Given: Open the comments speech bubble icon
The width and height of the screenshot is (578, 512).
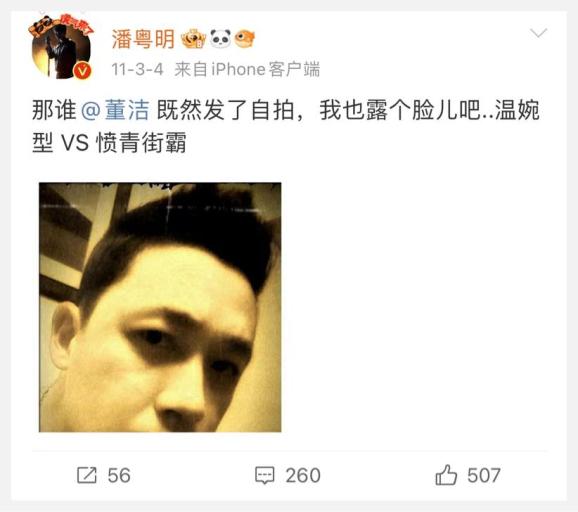Looking at the screenshot, I should (x=265, y=475).
